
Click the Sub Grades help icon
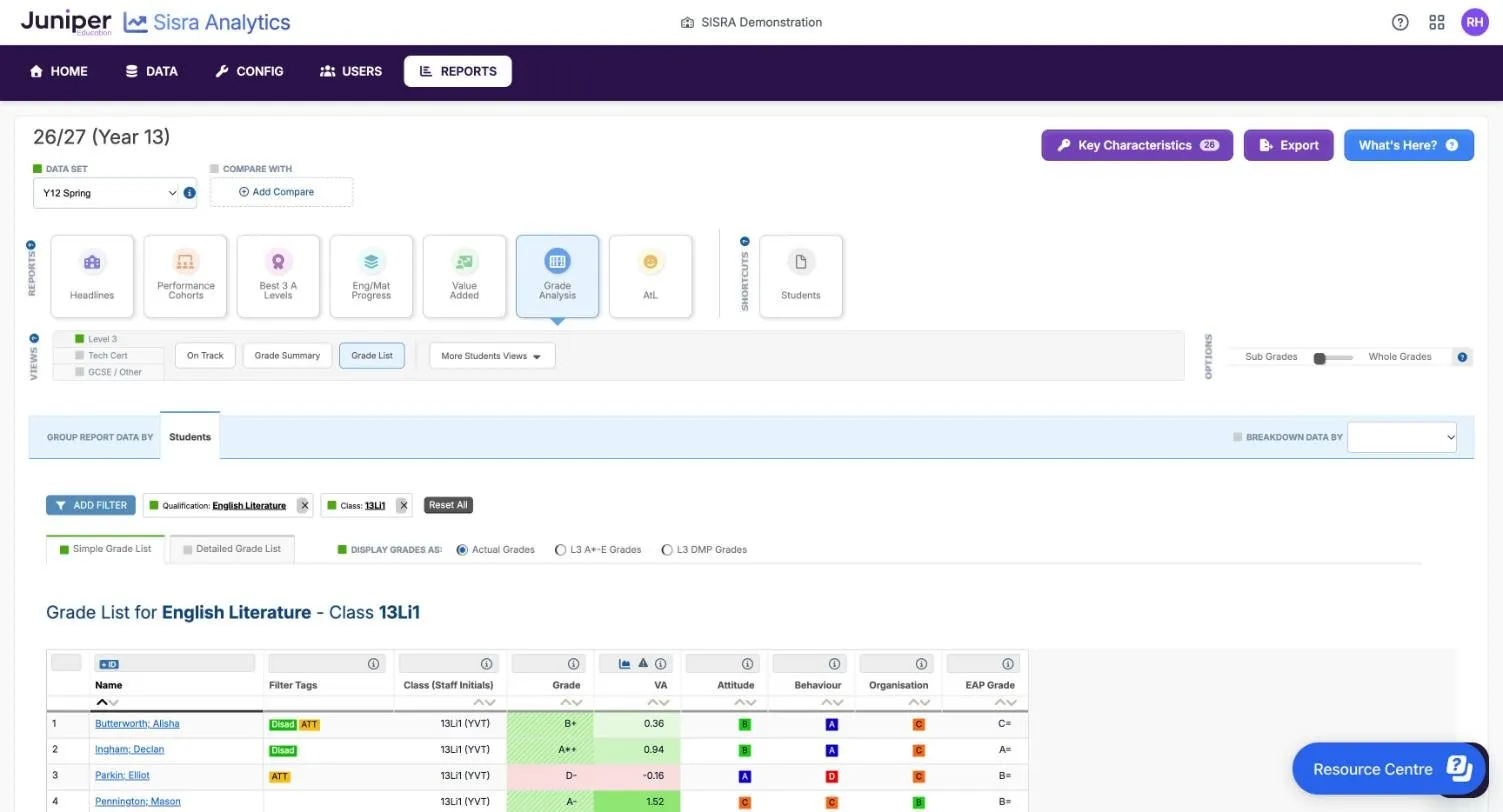click(x=1462, y=357)
